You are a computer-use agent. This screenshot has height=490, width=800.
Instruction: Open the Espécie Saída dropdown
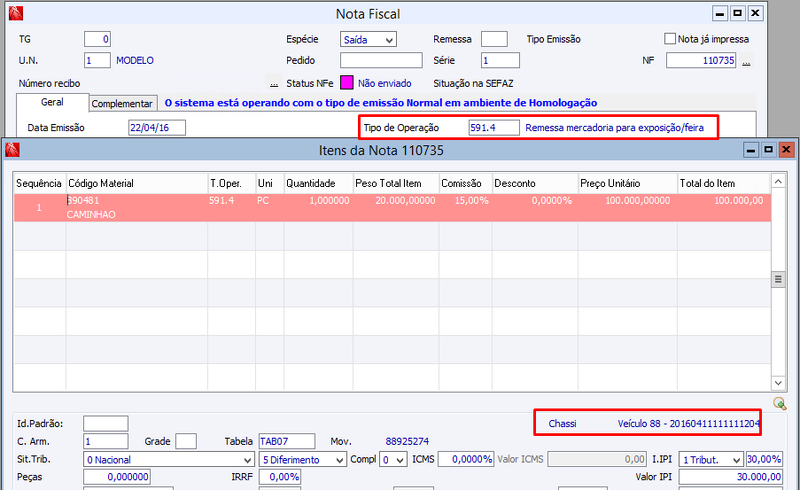point(368,39)
